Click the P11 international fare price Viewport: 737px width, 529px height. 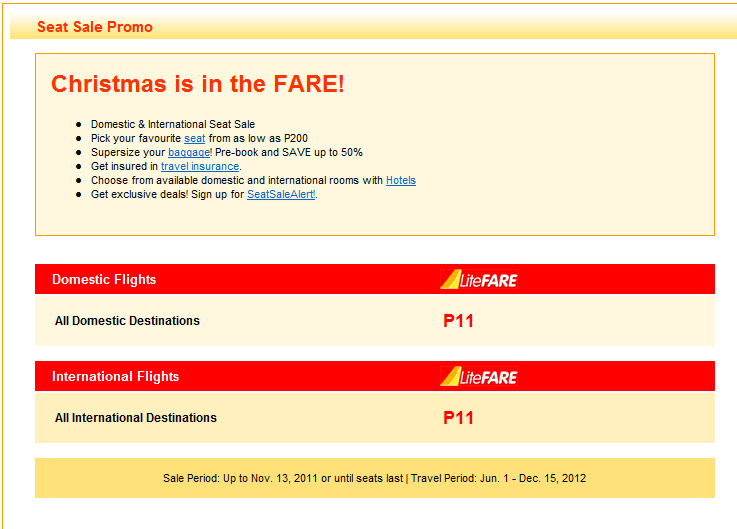pos(458,418)
